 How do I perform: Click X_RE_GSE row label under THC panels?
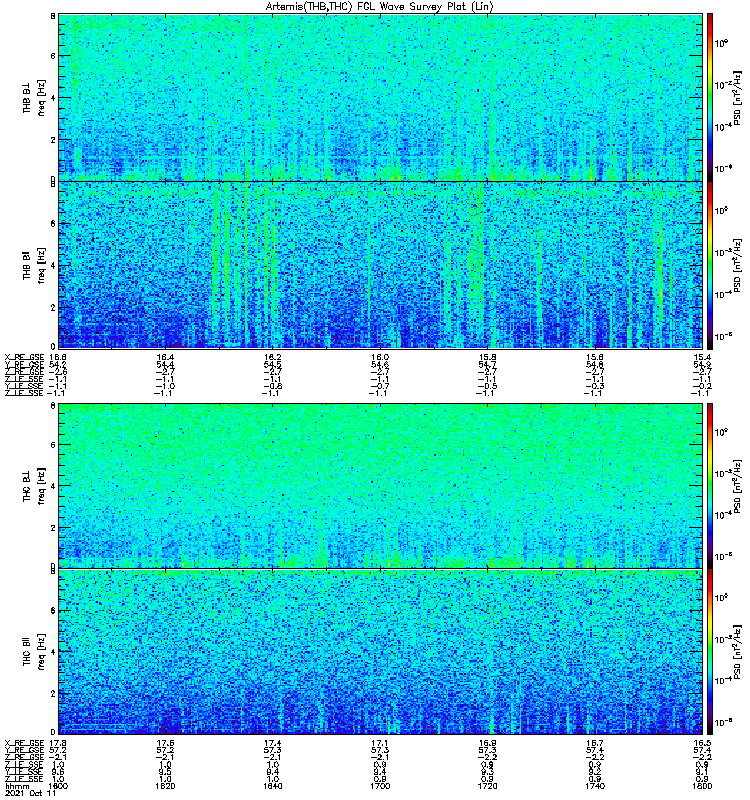pyautogui.click(x=24, y=743)
